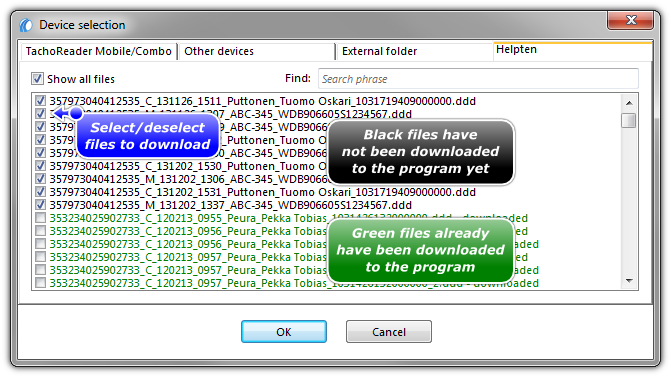Confirm selection with OK button

point(284,332)
